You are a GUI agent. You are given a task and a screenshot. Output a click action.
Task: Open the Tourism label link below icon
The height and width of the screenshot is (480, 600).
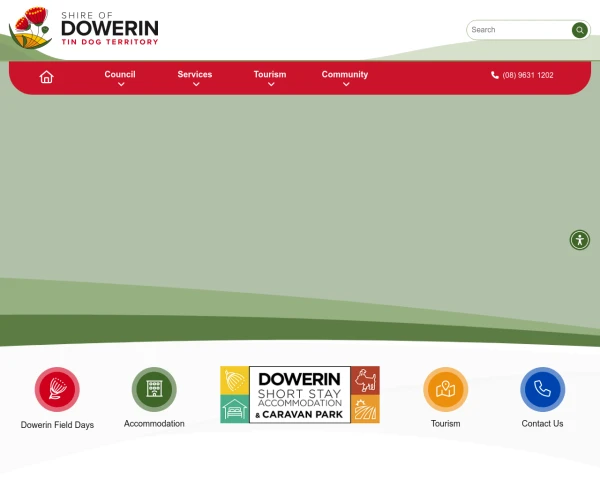[445, 423]
